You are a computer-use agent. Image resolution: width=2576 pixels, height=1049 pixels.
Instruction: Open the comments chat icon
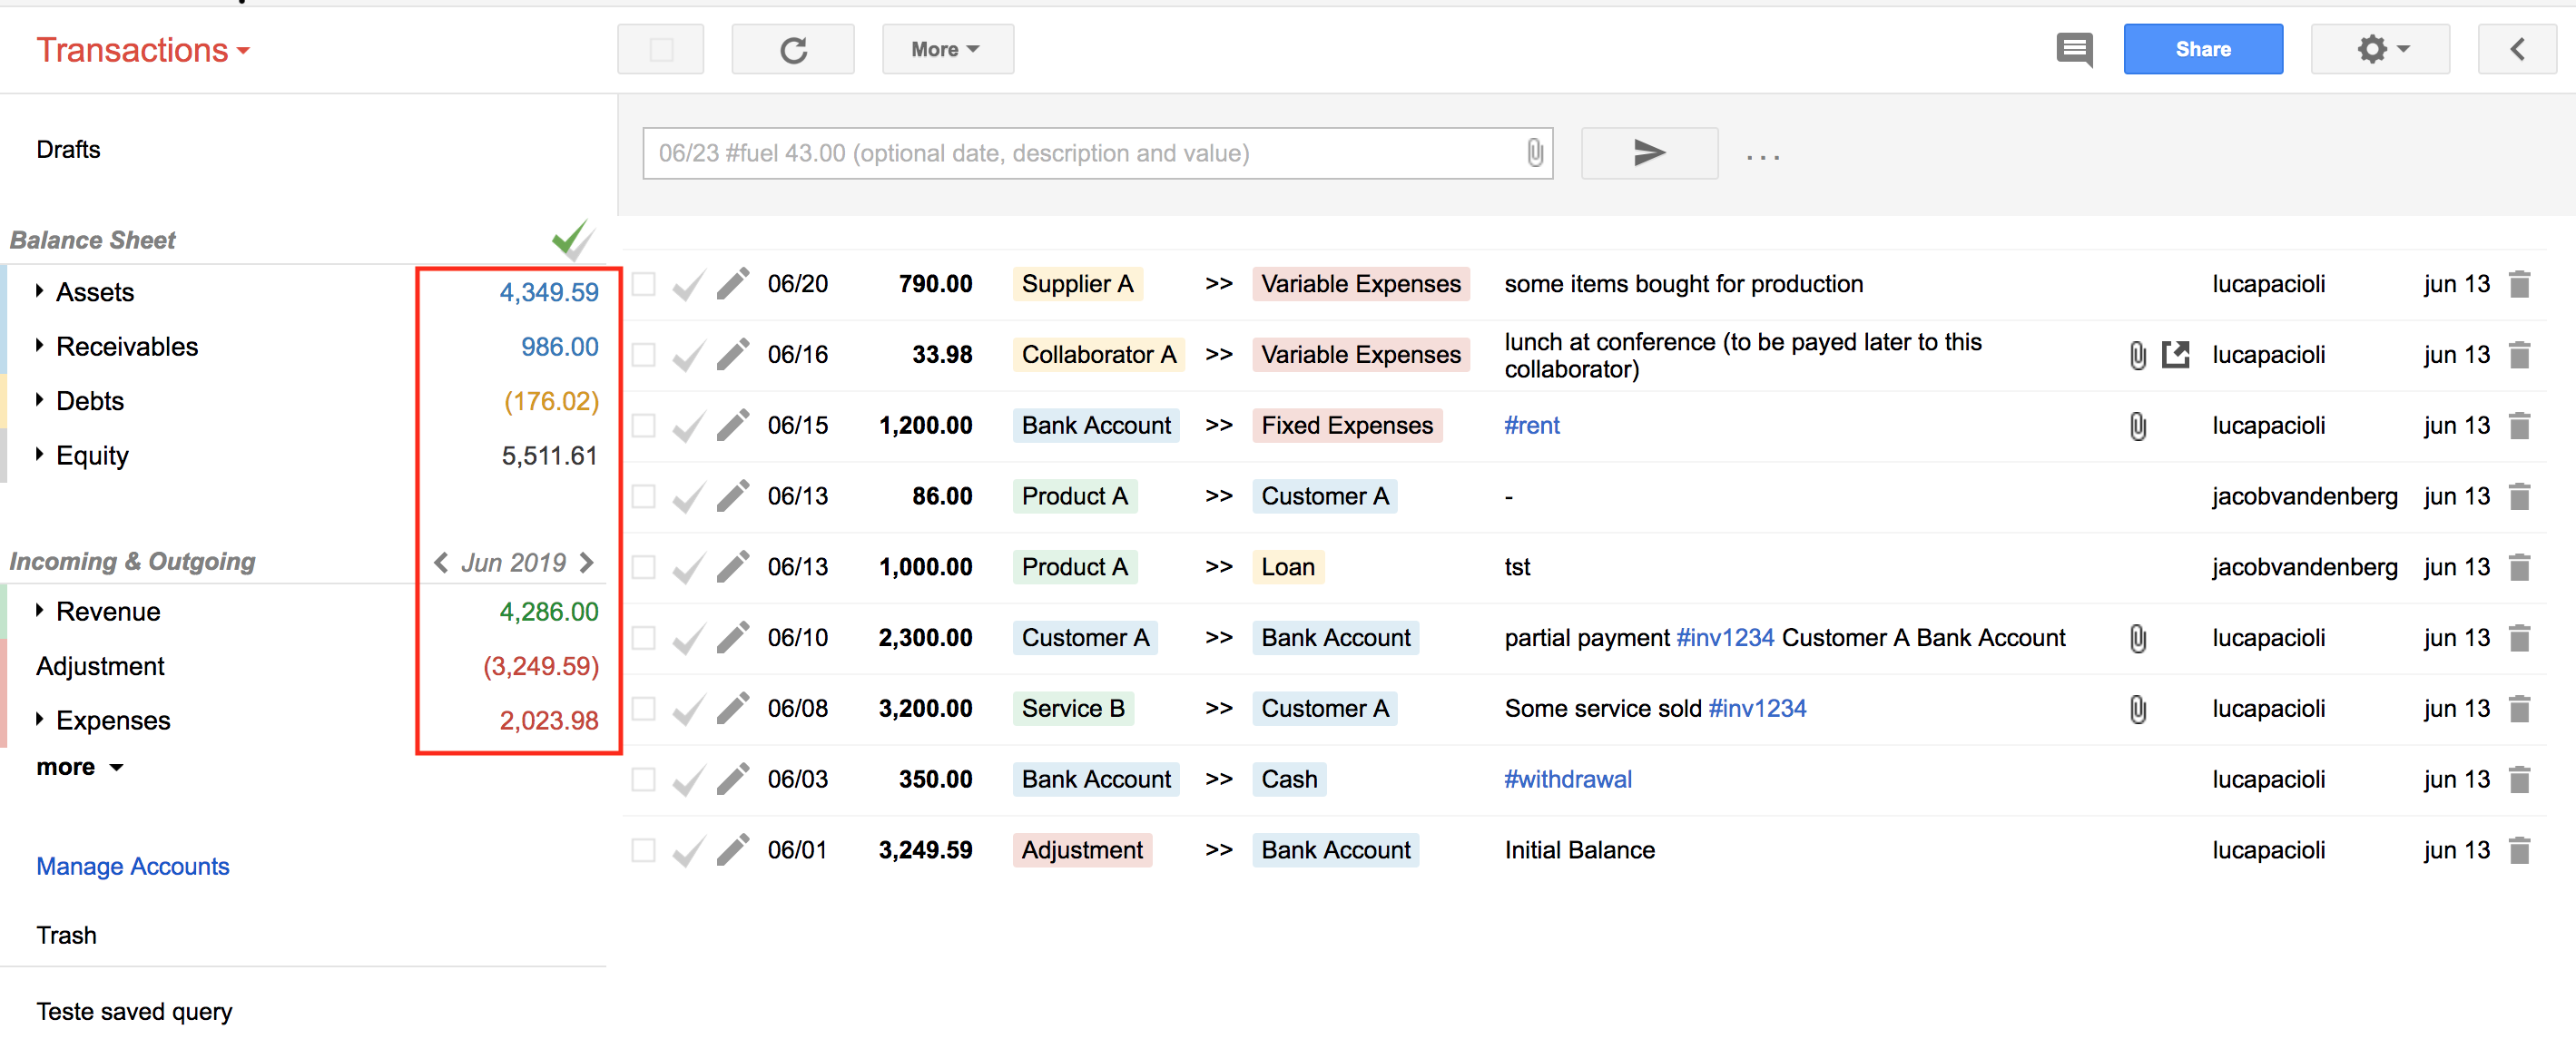(2074, 49)
